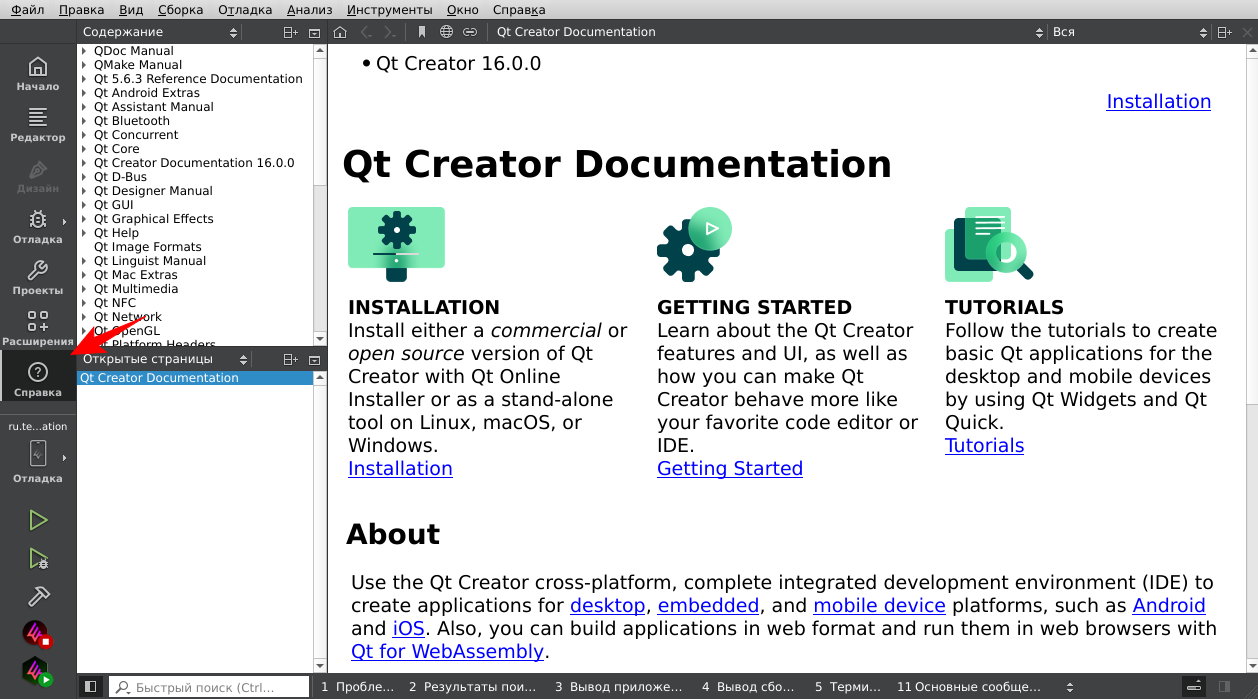
Task: Select the Справка help mode
Action: (38, 381)
